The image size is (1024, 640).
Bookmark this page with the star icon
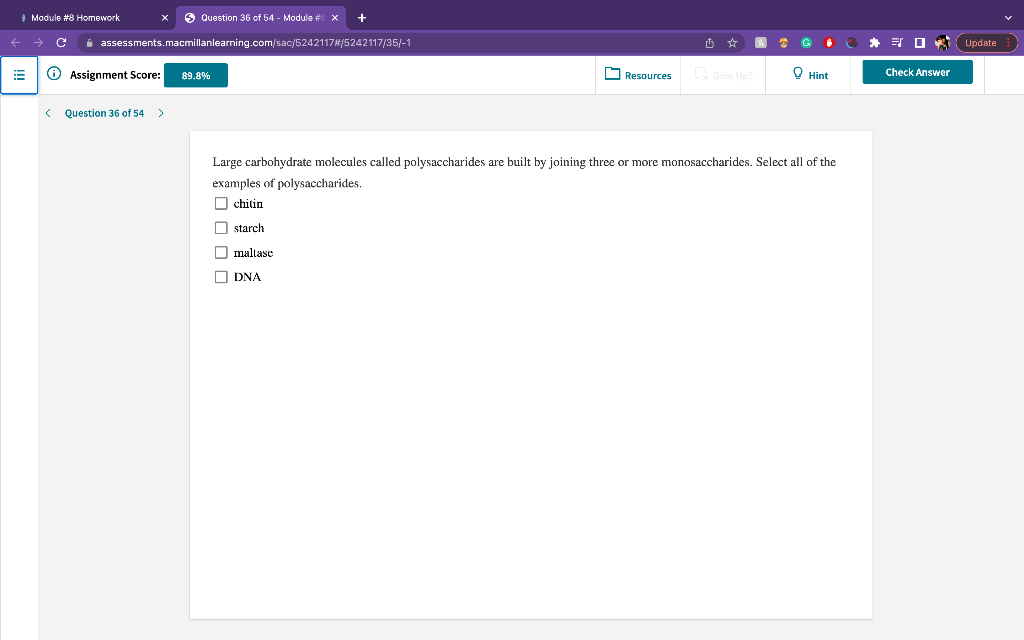[734, 43]
